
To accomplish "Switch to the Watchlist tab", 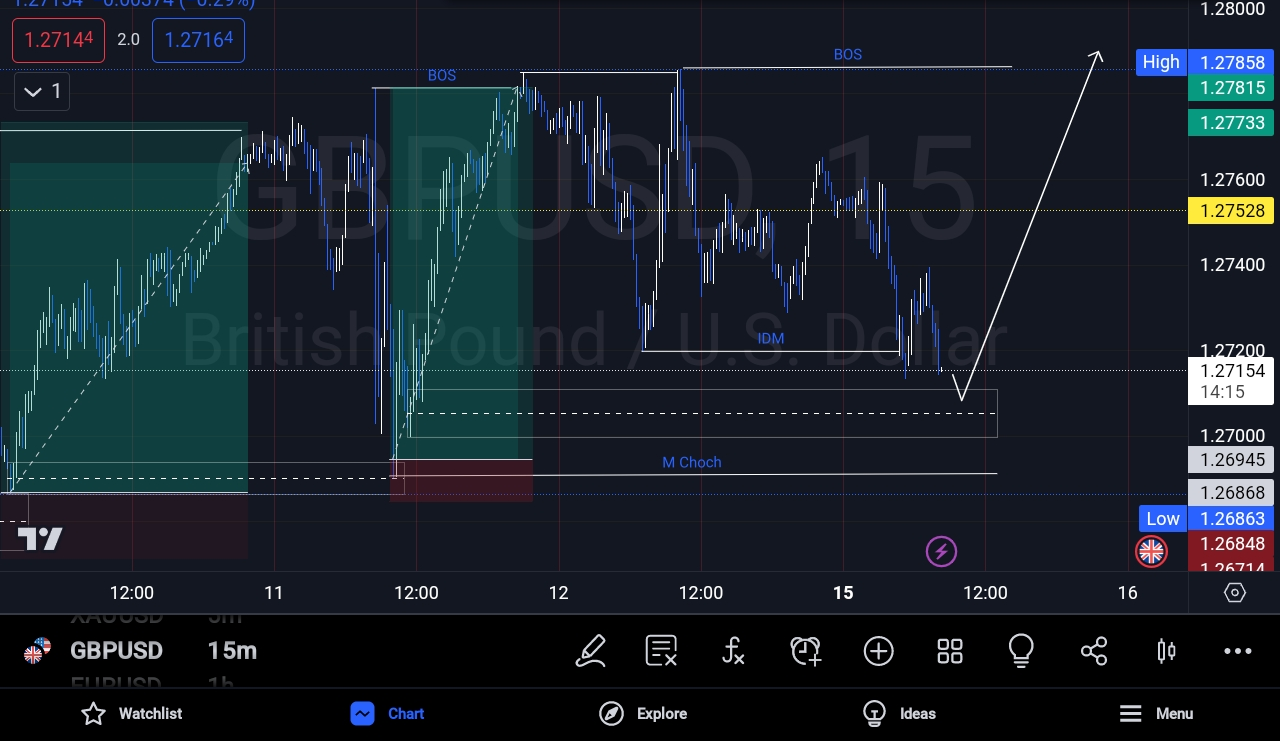I will coord(131,713).
